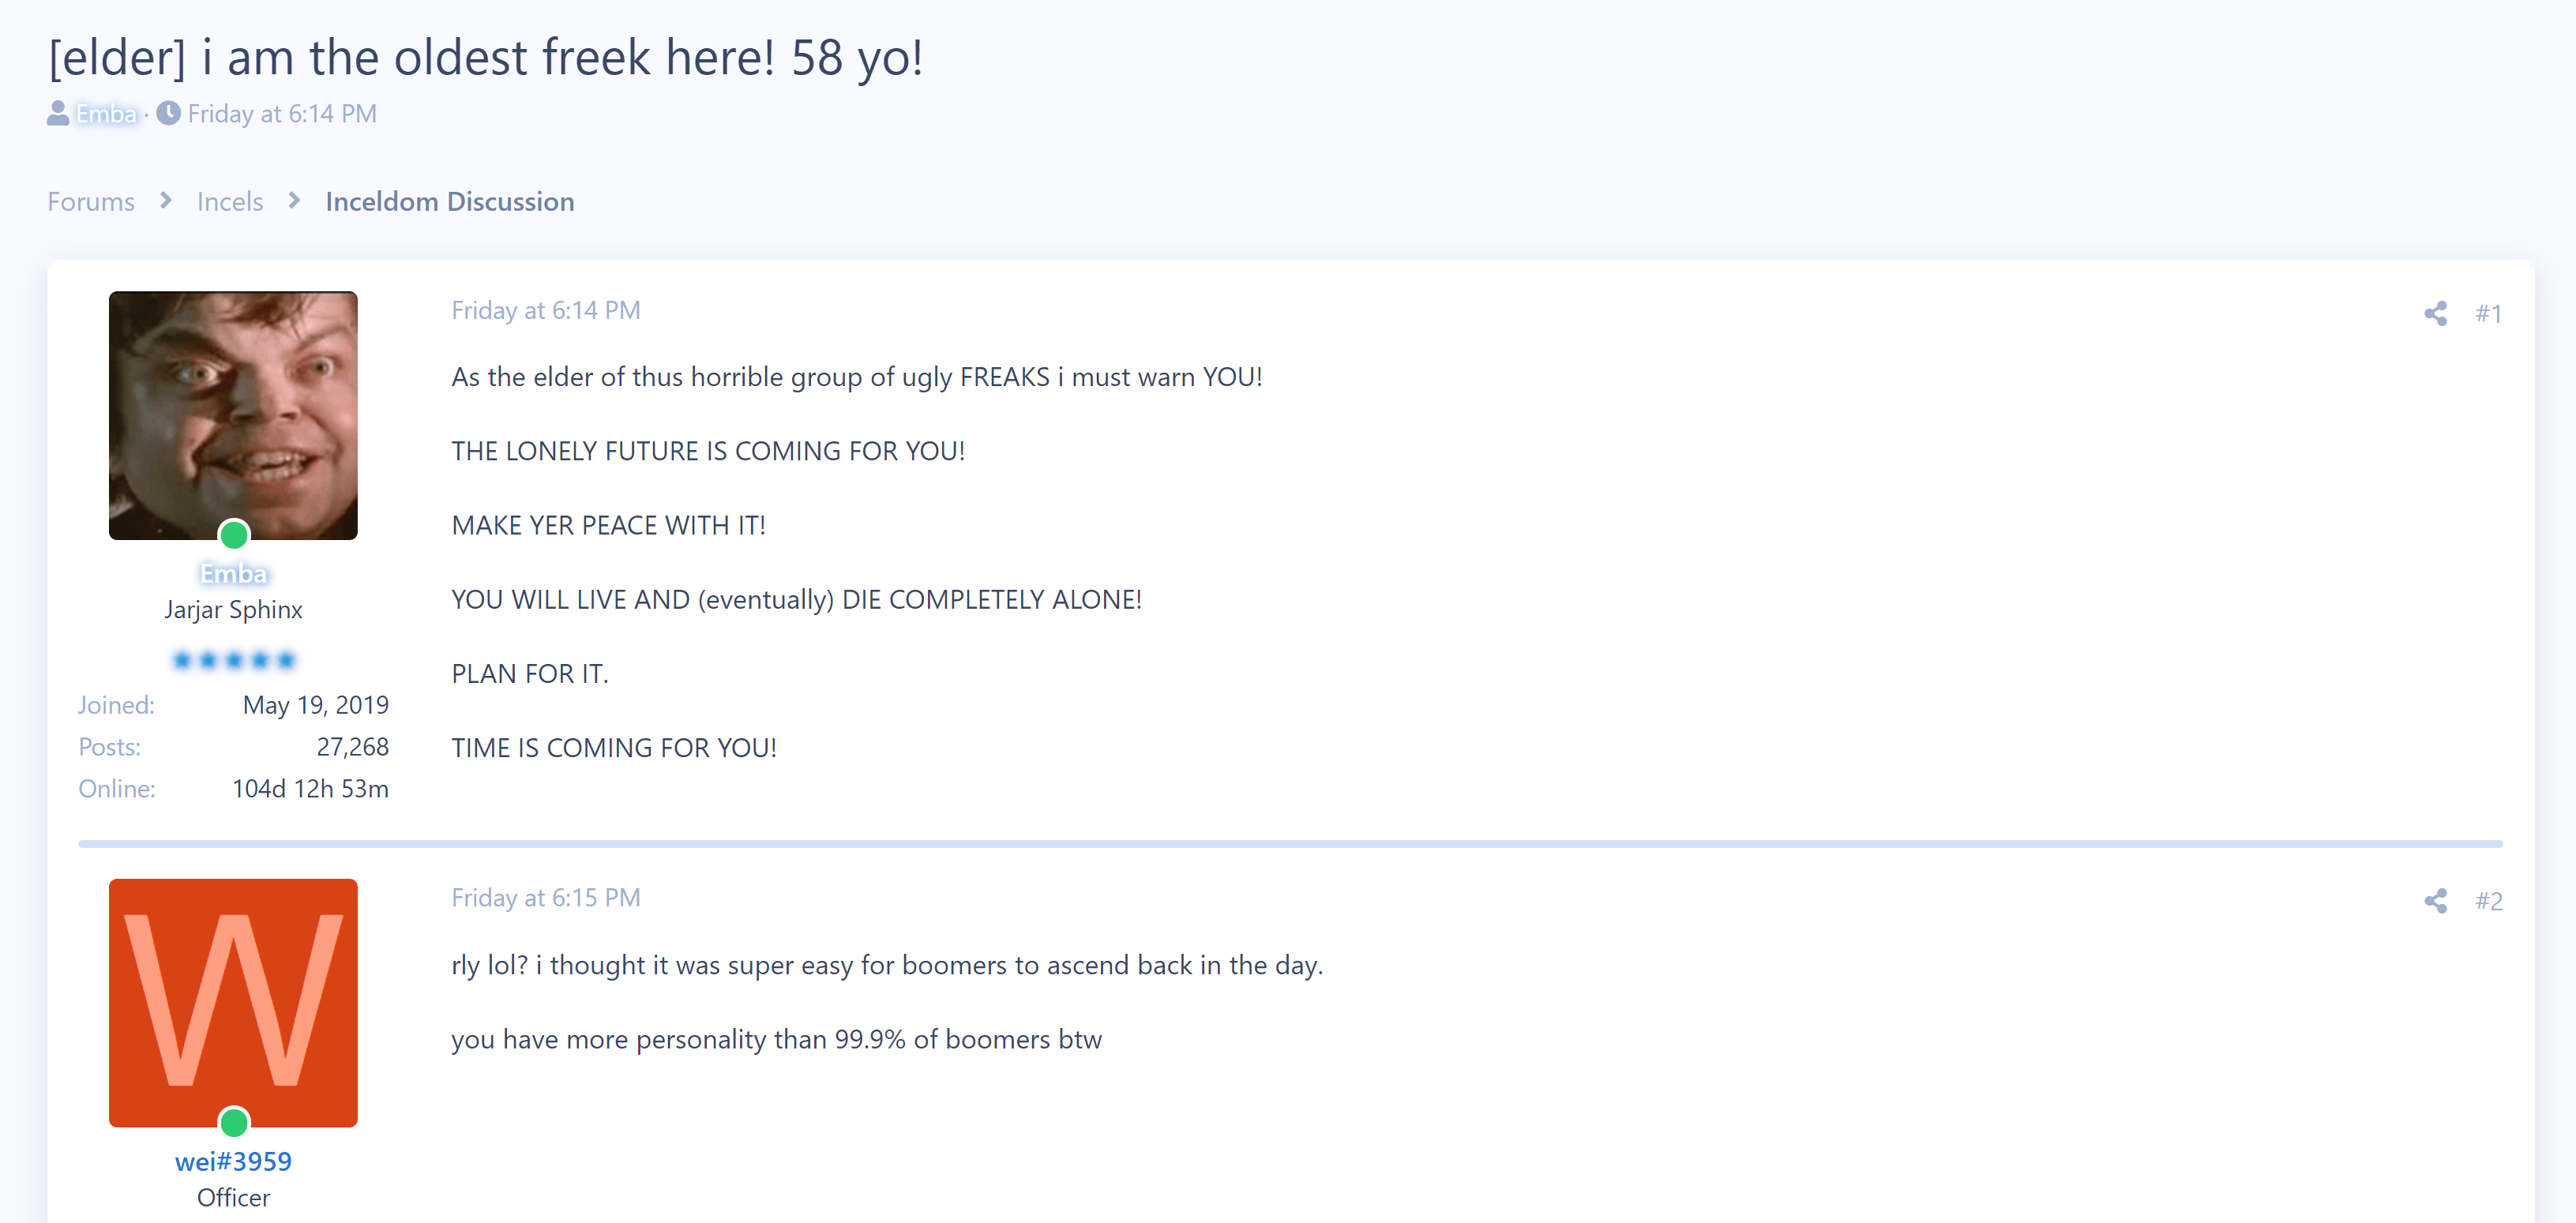Click the blue star rating under Jarjar Sphinx

pyautogui.click(x=234, y=660)
